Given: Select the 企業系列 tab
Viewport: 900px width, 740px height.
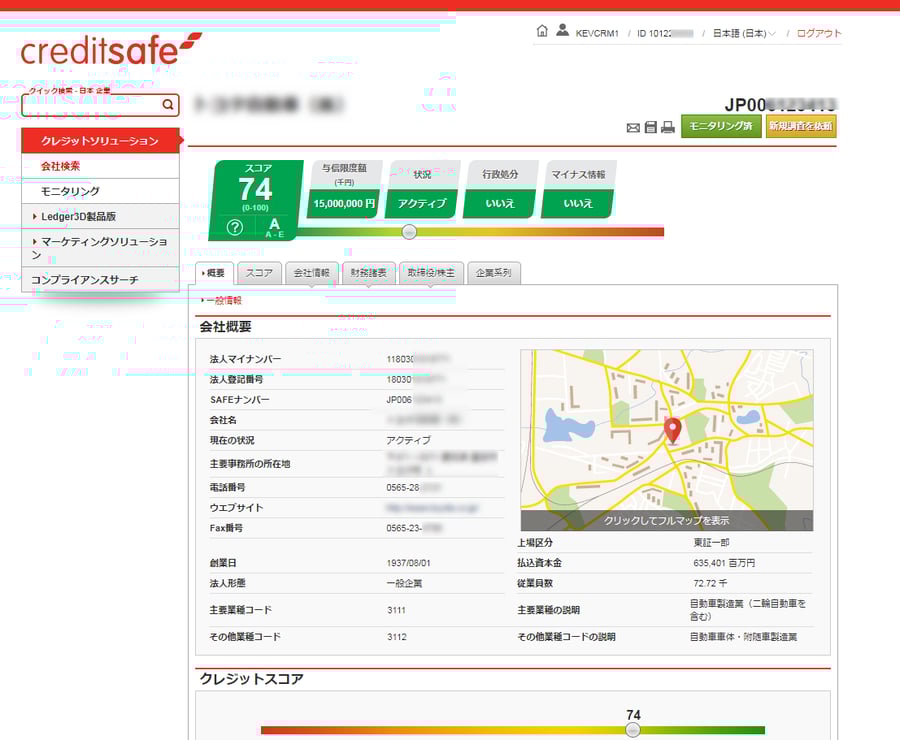Looking at the screenshot, I should [x=494, y=272].
